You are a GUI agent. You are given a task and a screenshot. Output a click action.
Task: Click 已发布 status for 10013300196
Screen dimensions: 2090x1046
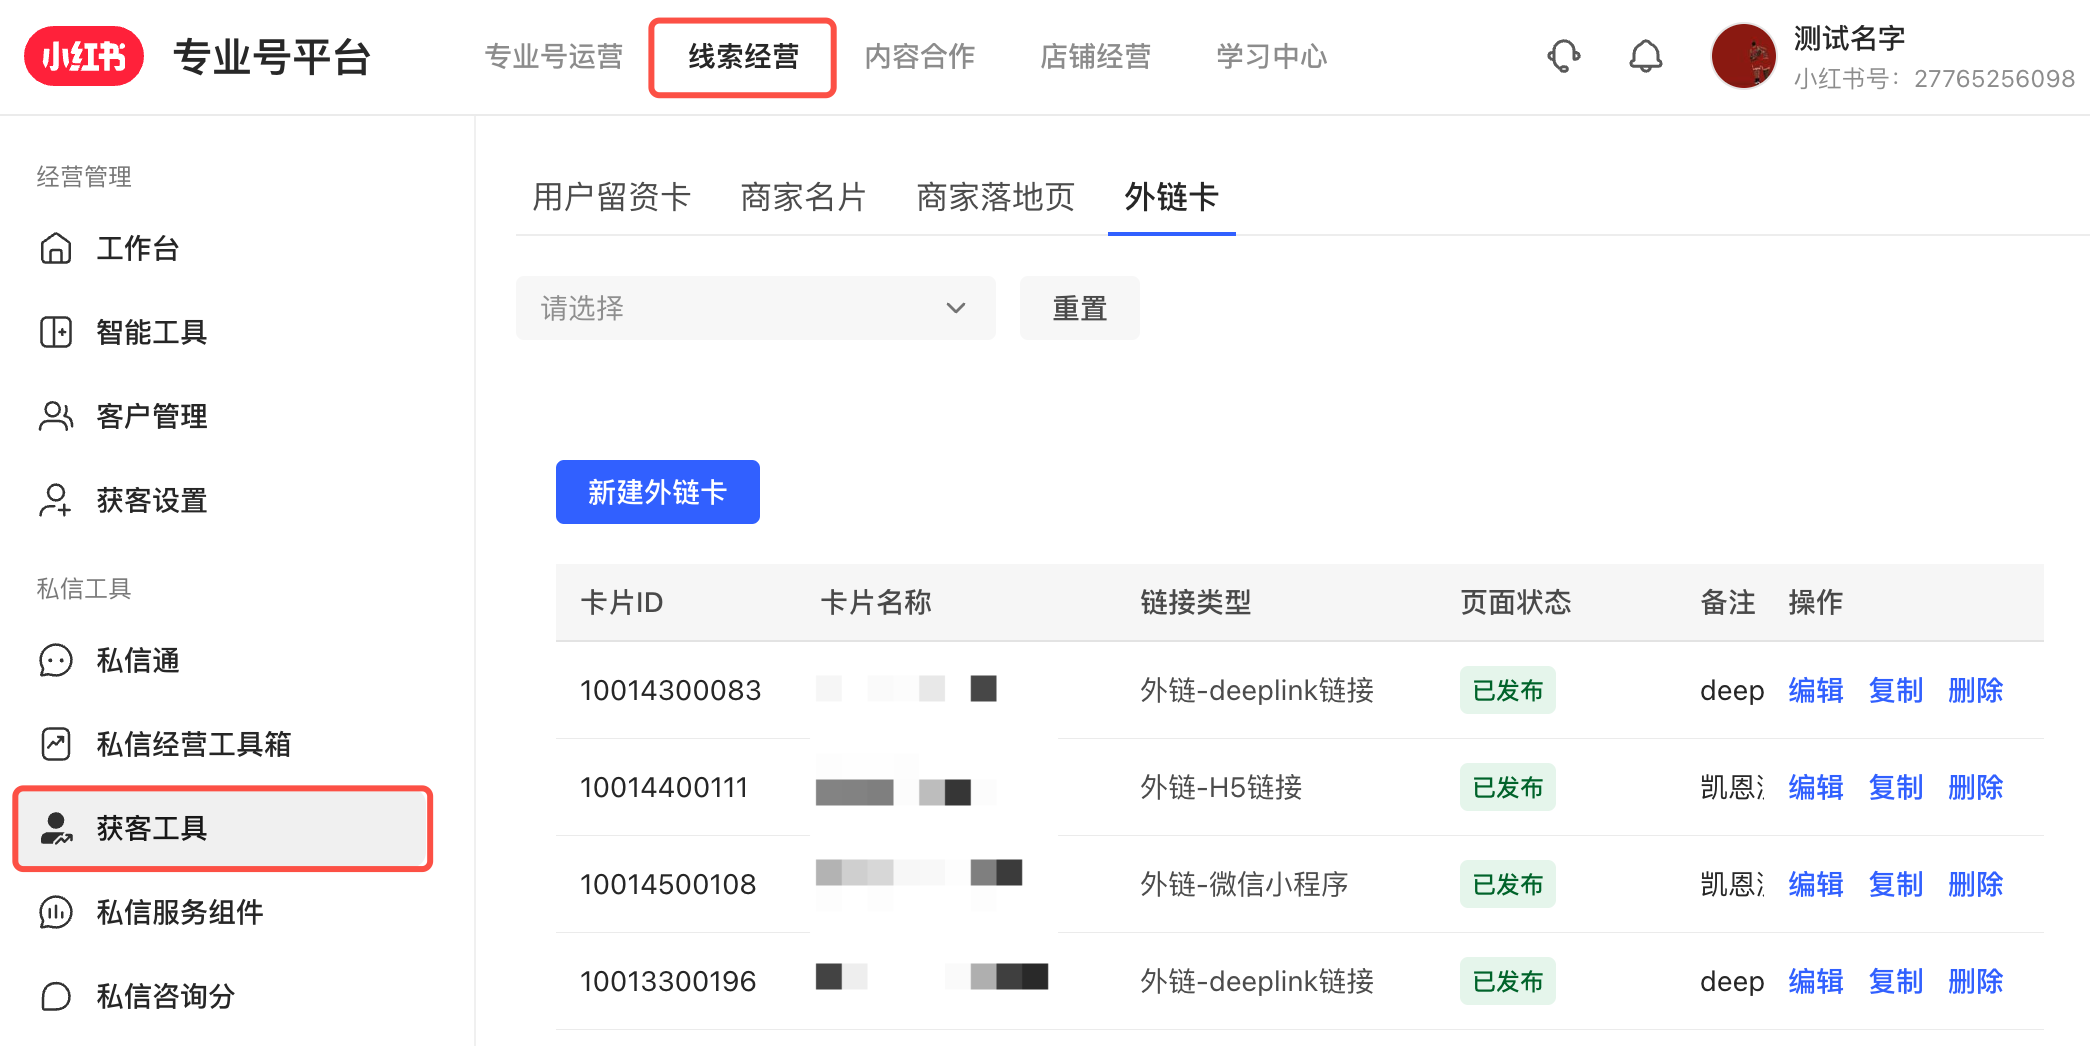[x=1508, y=981]
